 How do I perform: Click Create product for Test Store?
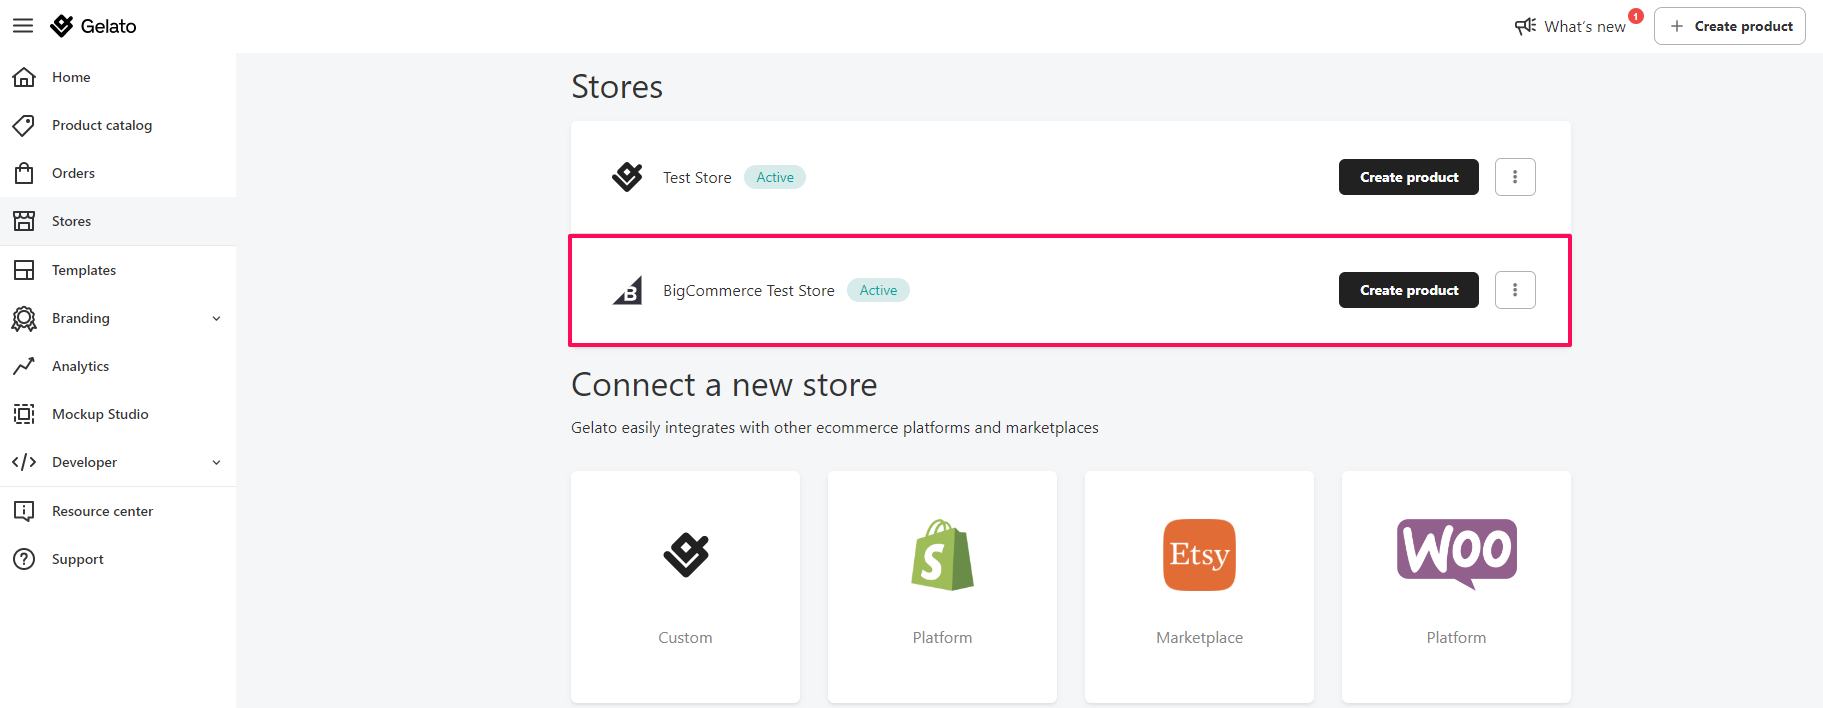click(1408, 177)
